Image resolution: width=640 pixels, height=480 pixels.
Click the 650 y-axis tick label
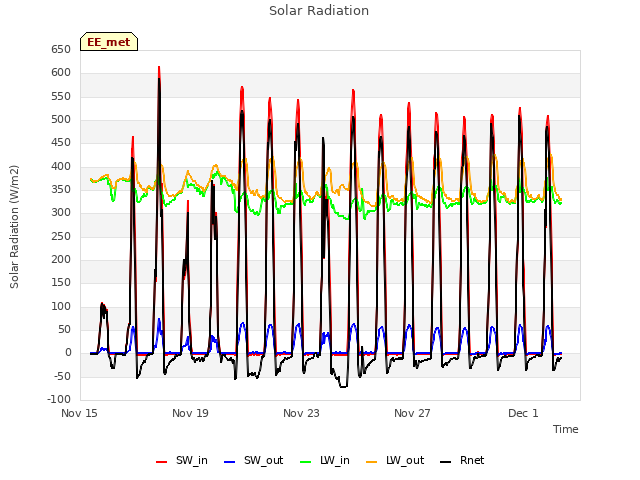61,49
